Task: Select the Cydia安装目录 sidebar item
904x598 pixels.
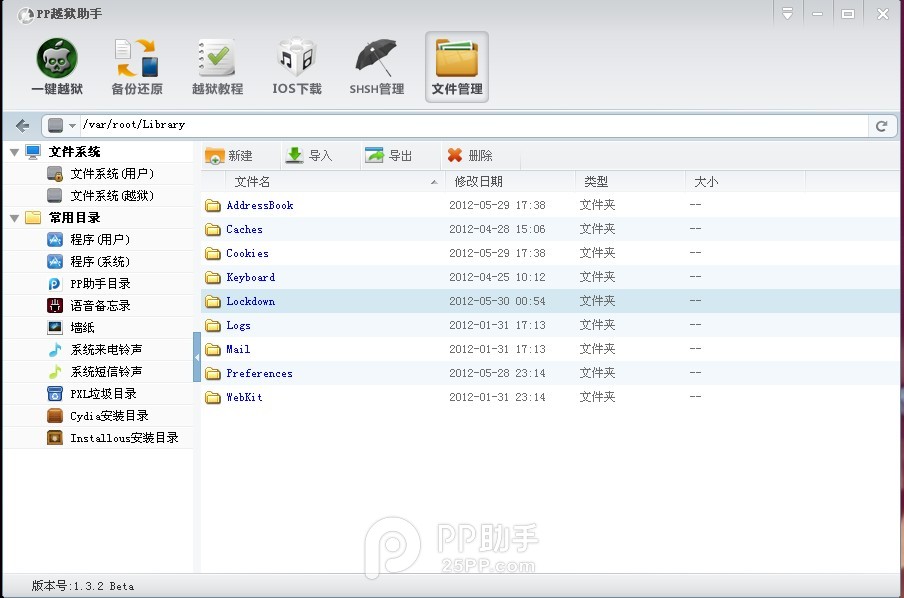Action: pyautogui.click(x=108, y=416)
